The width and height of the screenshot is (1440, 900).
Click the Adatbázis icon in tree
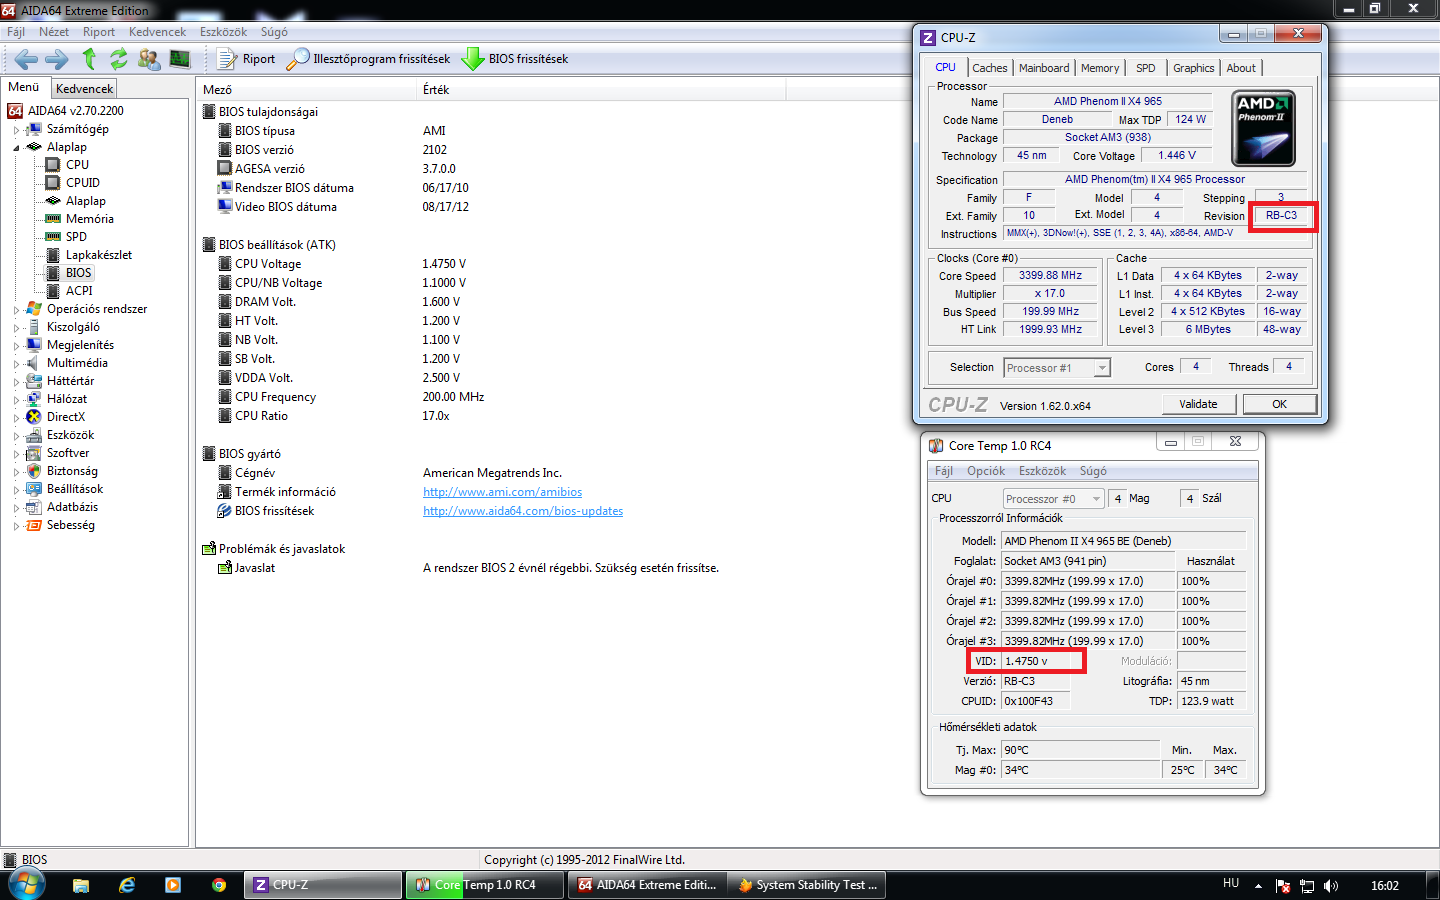coord(34,507)
